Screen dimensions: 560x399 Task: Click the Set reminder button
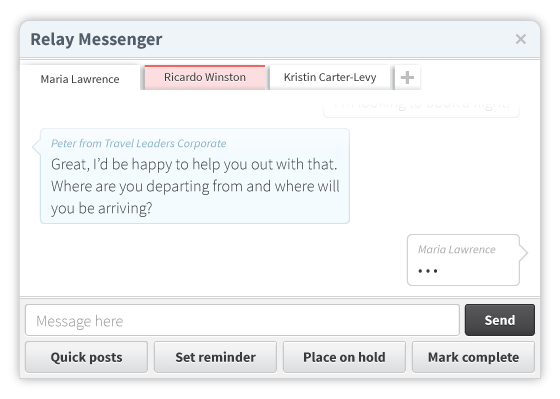coord(215,357)
